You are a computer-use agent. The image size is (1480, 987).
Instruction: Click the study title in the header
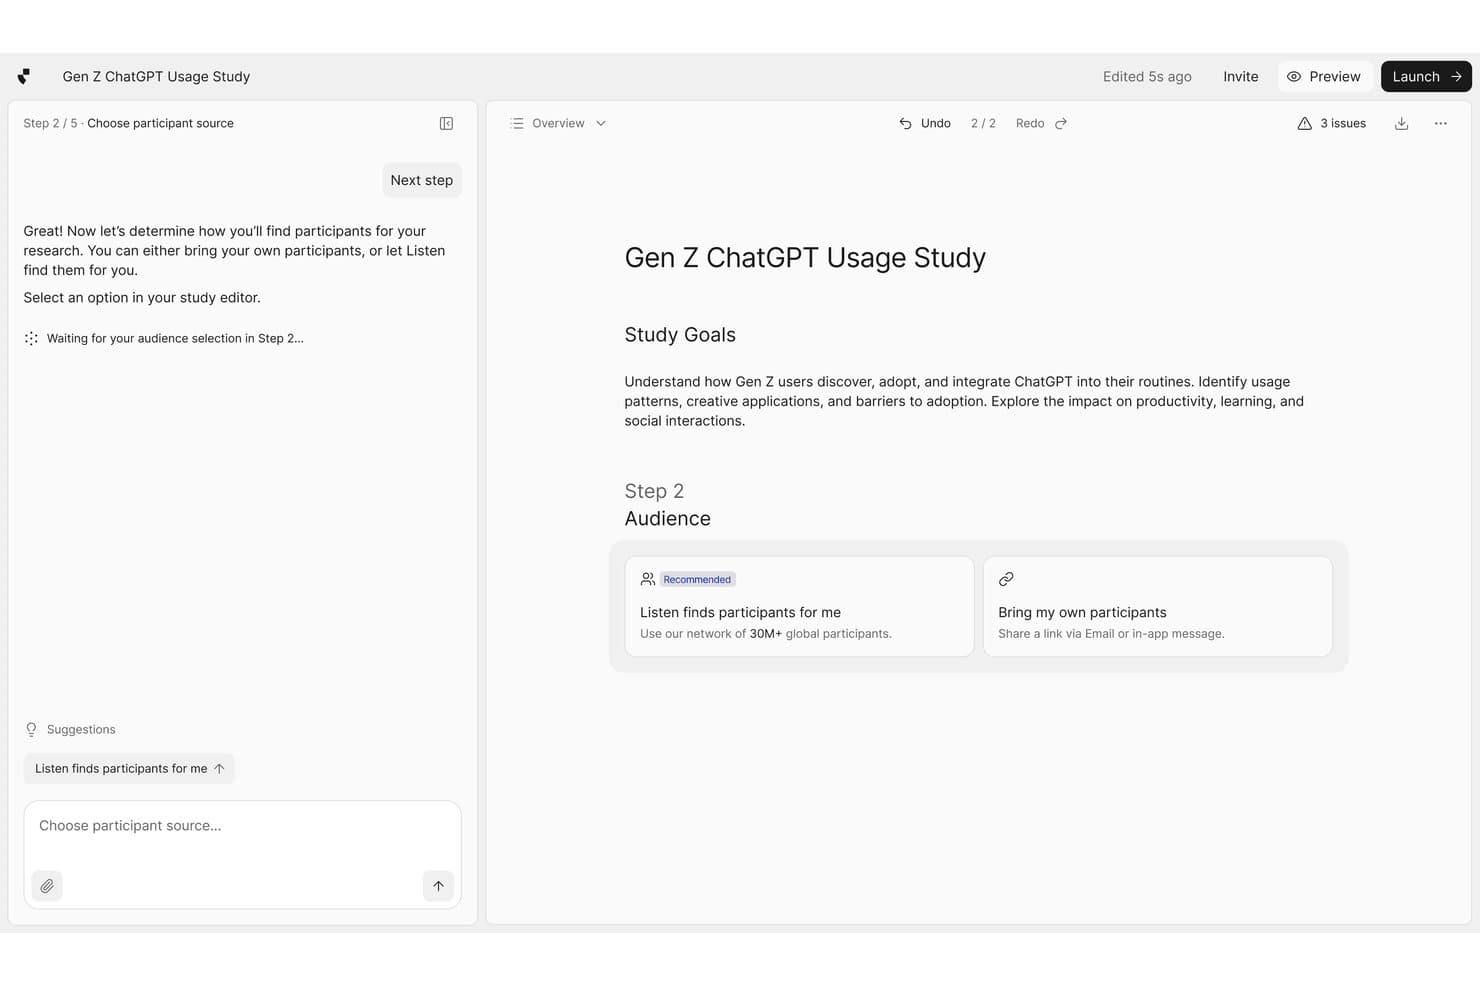(156, 76)
